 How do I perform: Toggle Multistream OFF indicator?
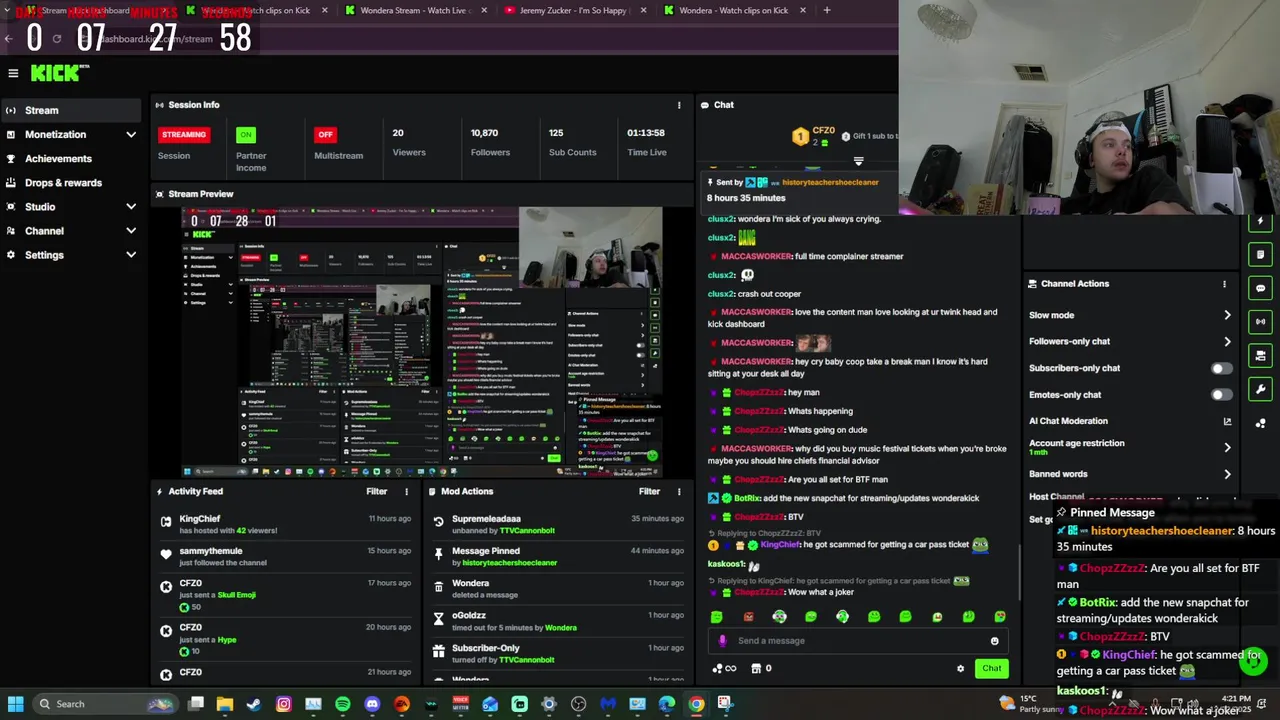pos(325,135)
